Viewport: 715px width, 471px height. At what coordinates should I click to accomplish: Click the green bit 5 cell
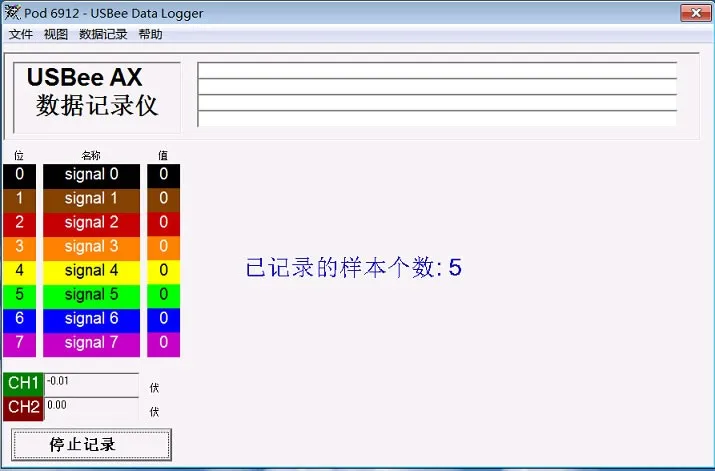19,297
